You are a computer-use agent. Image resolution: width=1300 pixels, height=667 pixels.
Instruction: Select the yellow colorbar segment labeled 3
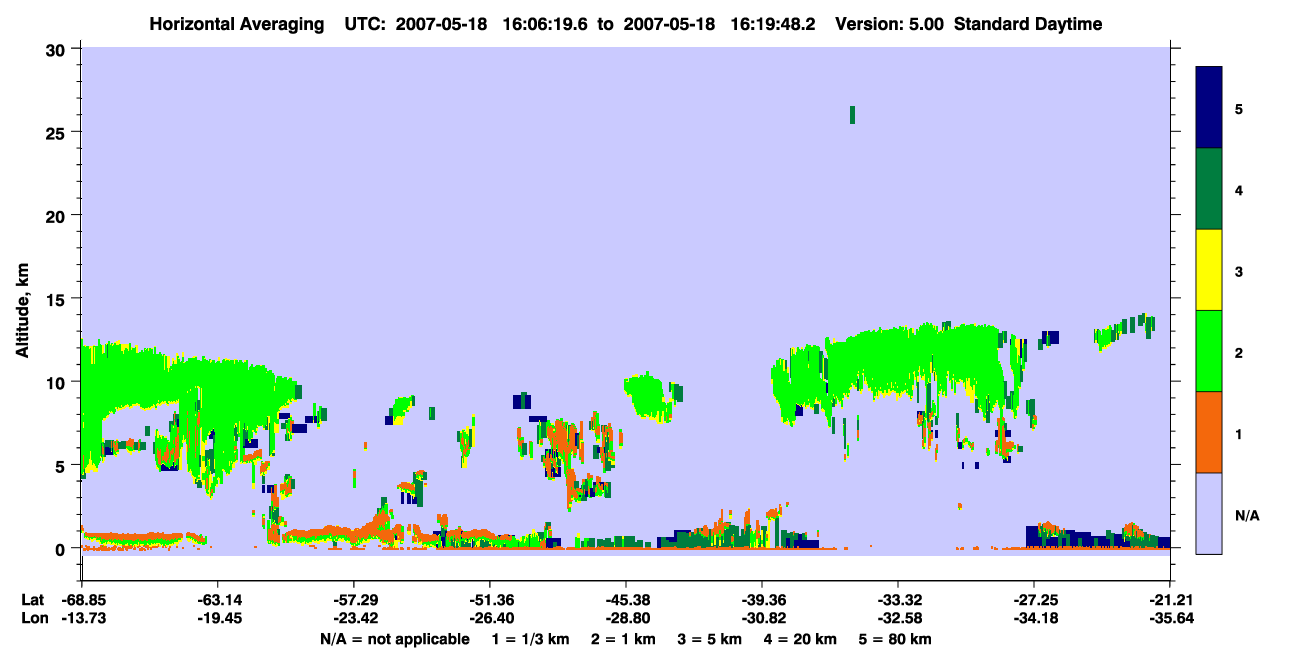click(x=1209, y=270)
